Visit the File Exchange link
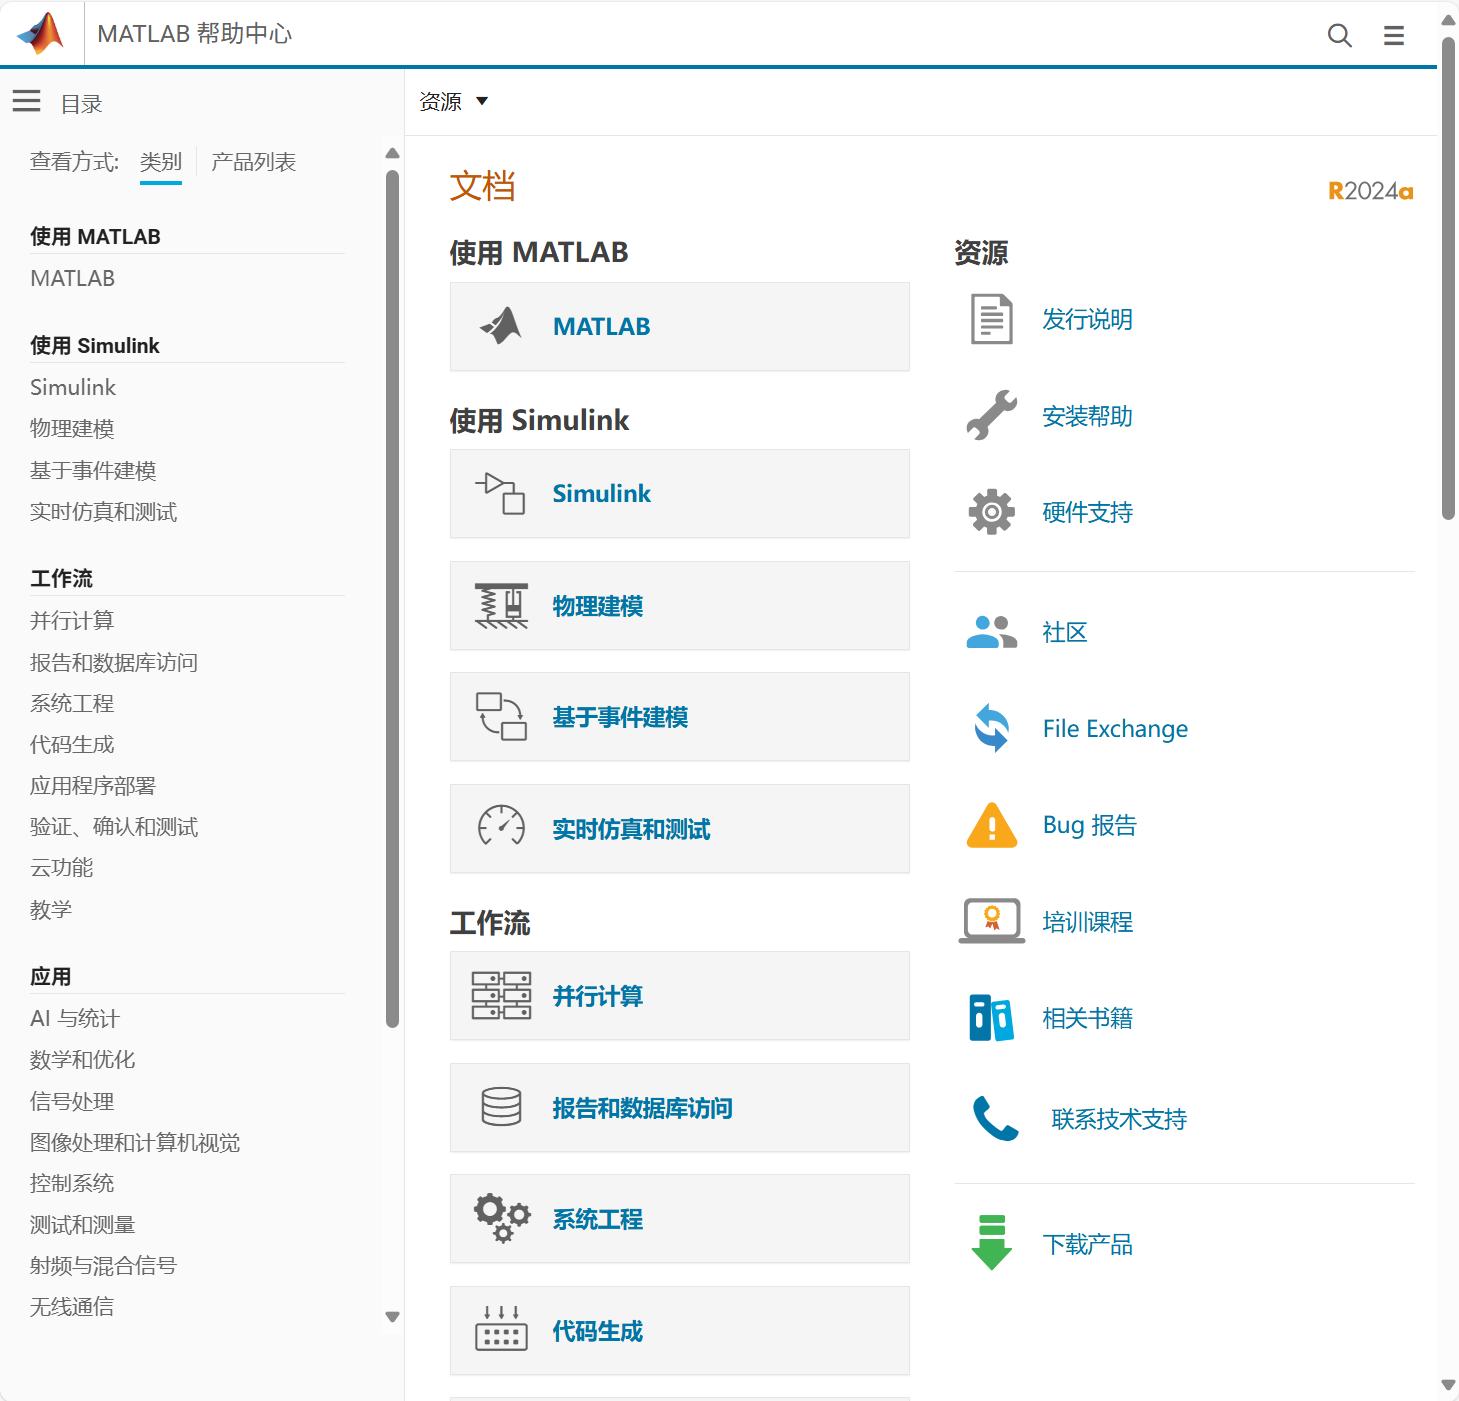The image size is (1459, 1401). click(1115, 728)
